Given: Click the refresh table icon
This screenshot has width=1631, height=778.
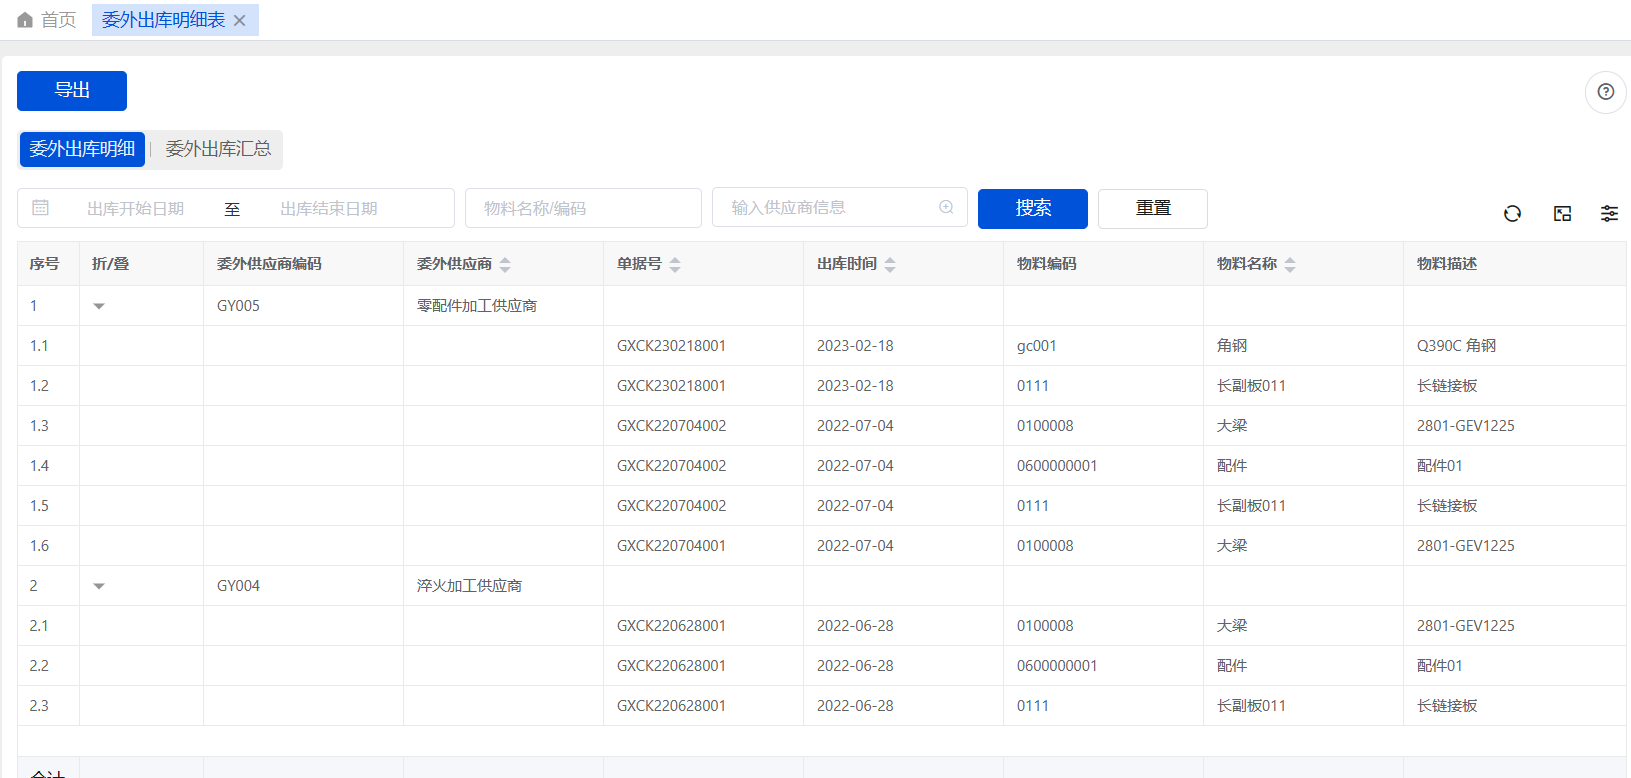Looking at the screenshot, I should click(1512, 213).
